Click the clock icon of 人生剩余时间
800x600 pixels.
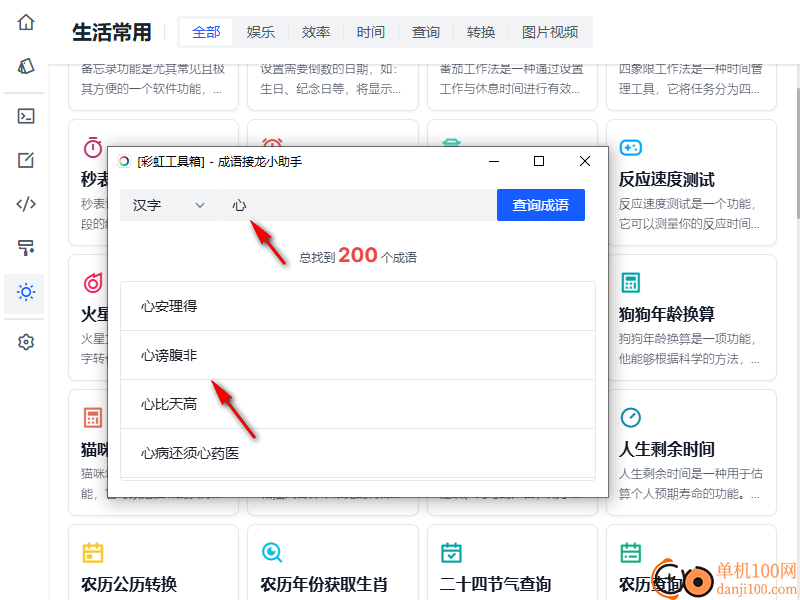coord(630,417)
